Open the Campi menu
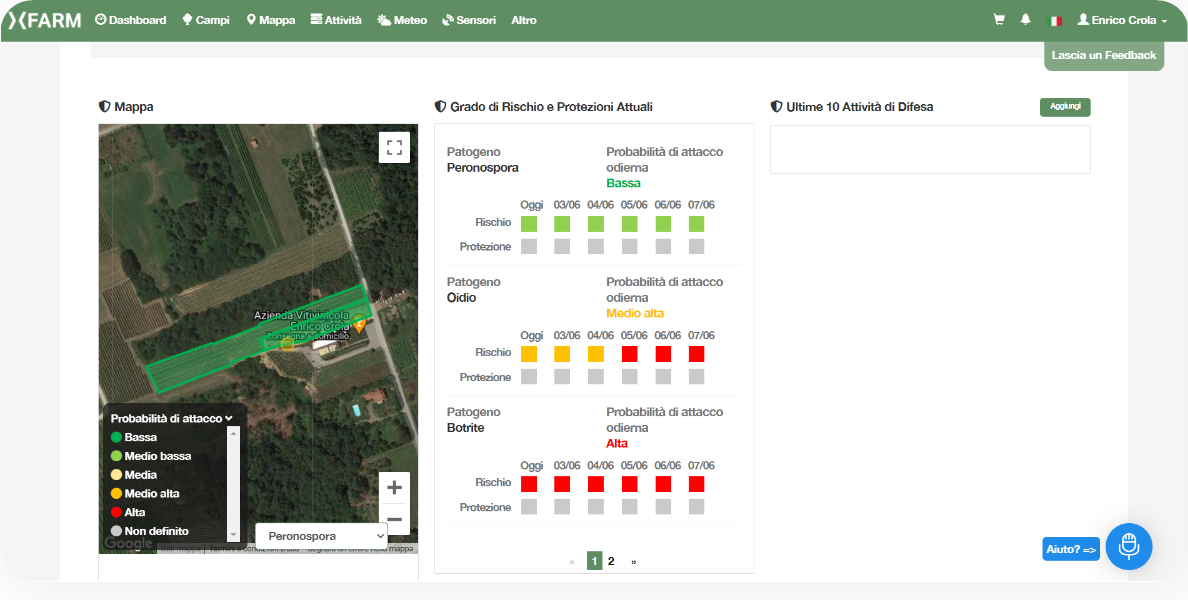This screenshot has height=600, width=1188. click(x=206, y=20)
